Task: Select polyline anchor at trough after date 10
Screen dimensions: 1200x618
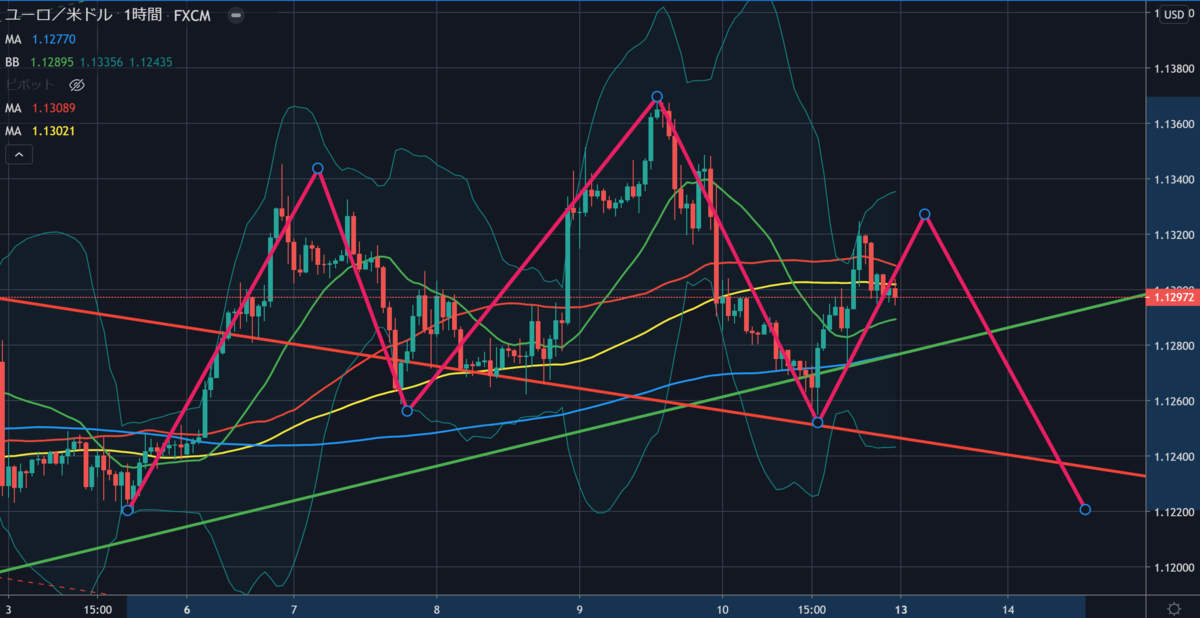Action: (x=817, y=423)
